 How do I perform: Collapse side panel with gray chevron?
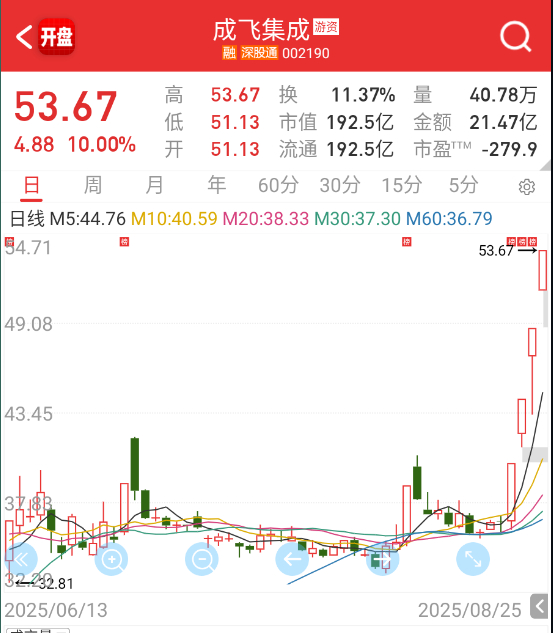pyautogui.click(x=539, y=606)
